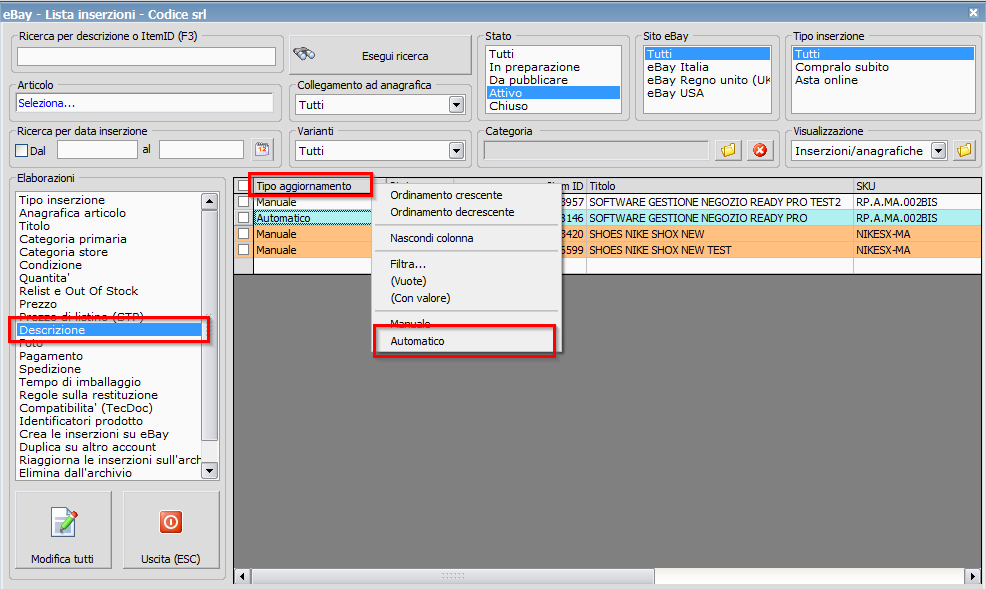Click folder icon next to Visualizzazione

point(964,150)
